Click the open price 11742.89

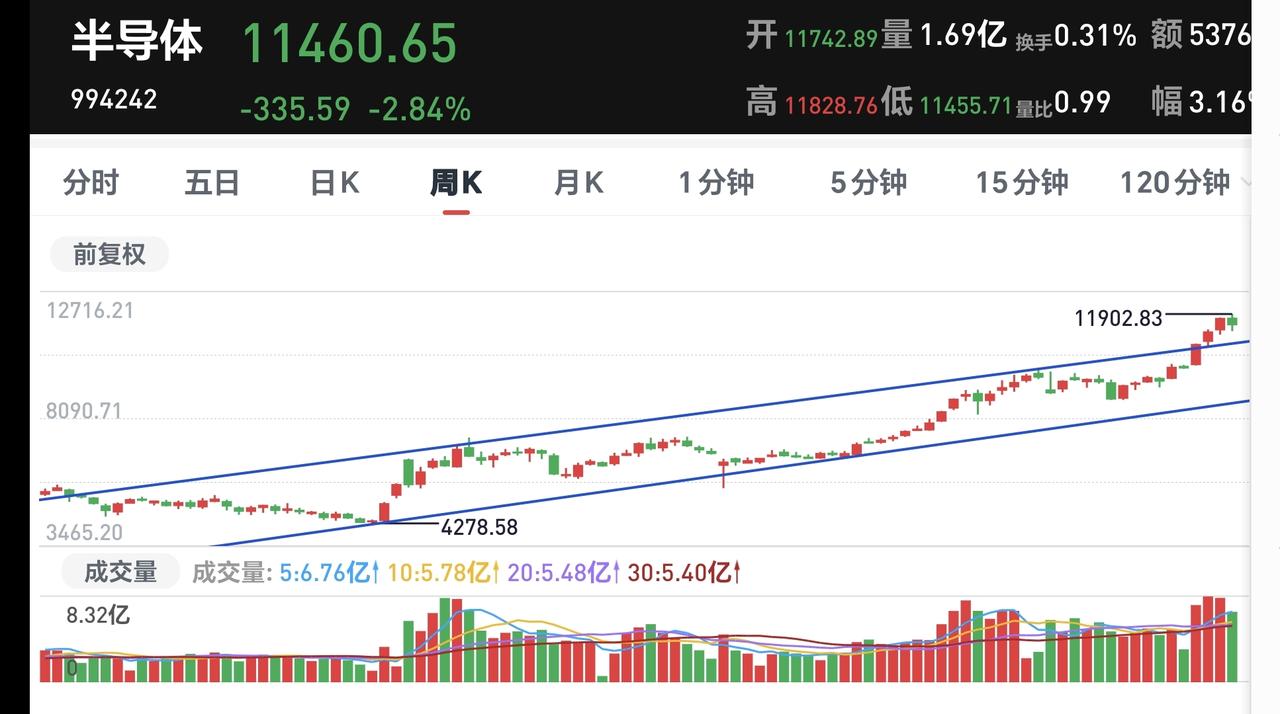click(x=830, y=38)
